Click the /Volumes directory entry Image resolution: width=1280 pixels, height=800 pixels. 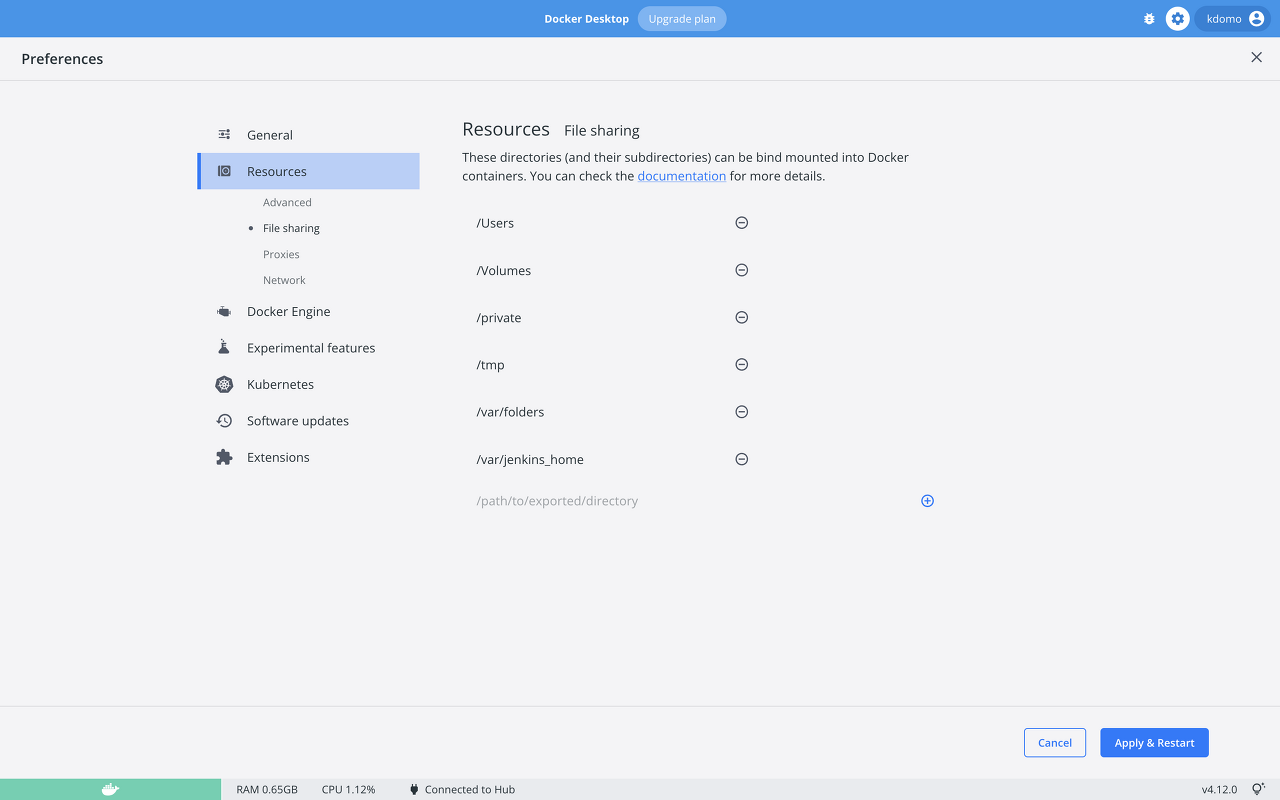pyautogui.click(x=504, y=270)
